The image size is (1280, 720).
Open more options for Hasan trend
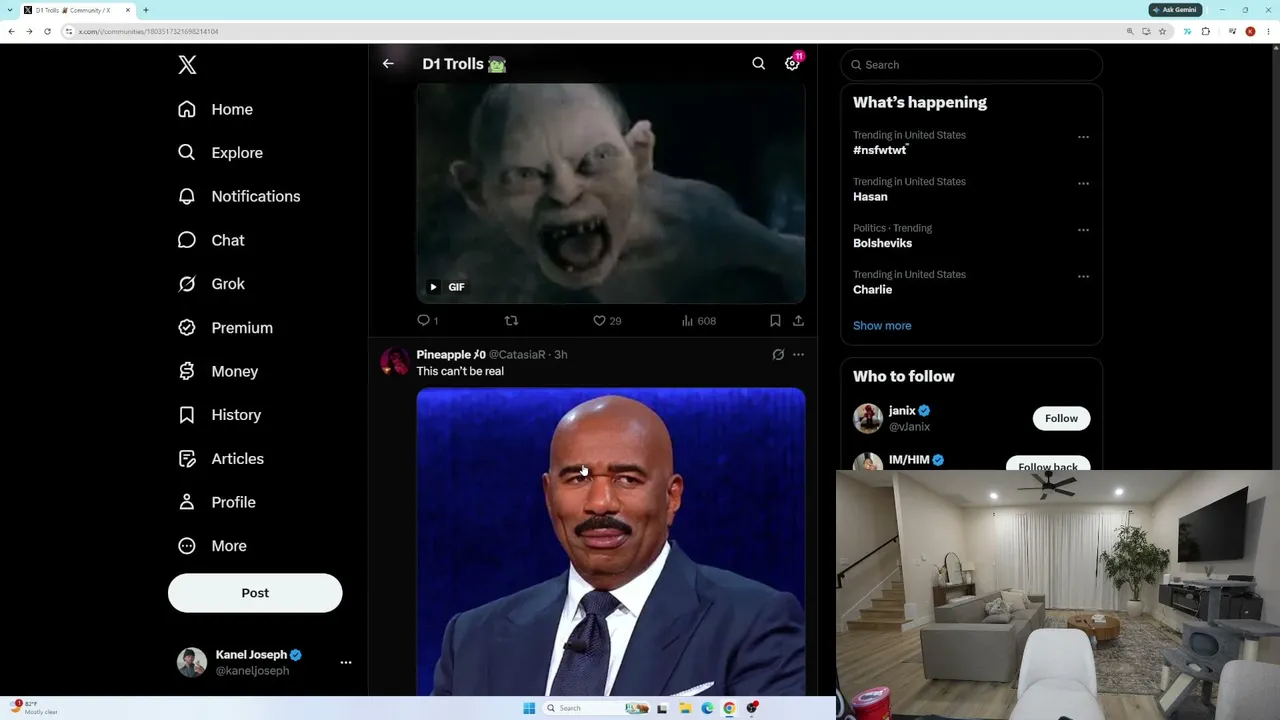pyautogui.click(x=1083, y=184)
